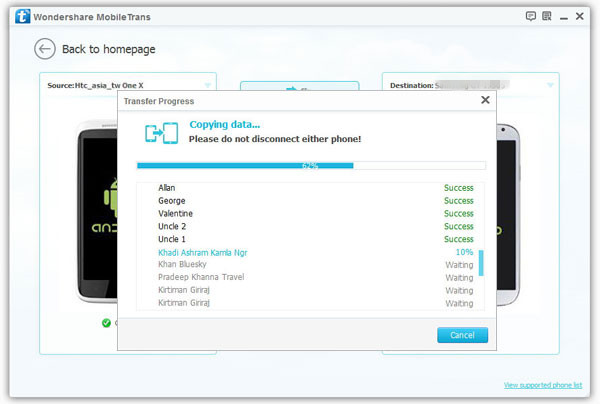Close the Transfer Progress dialog
The height and width of the screenshot is (404, 600).
(485, 100)
